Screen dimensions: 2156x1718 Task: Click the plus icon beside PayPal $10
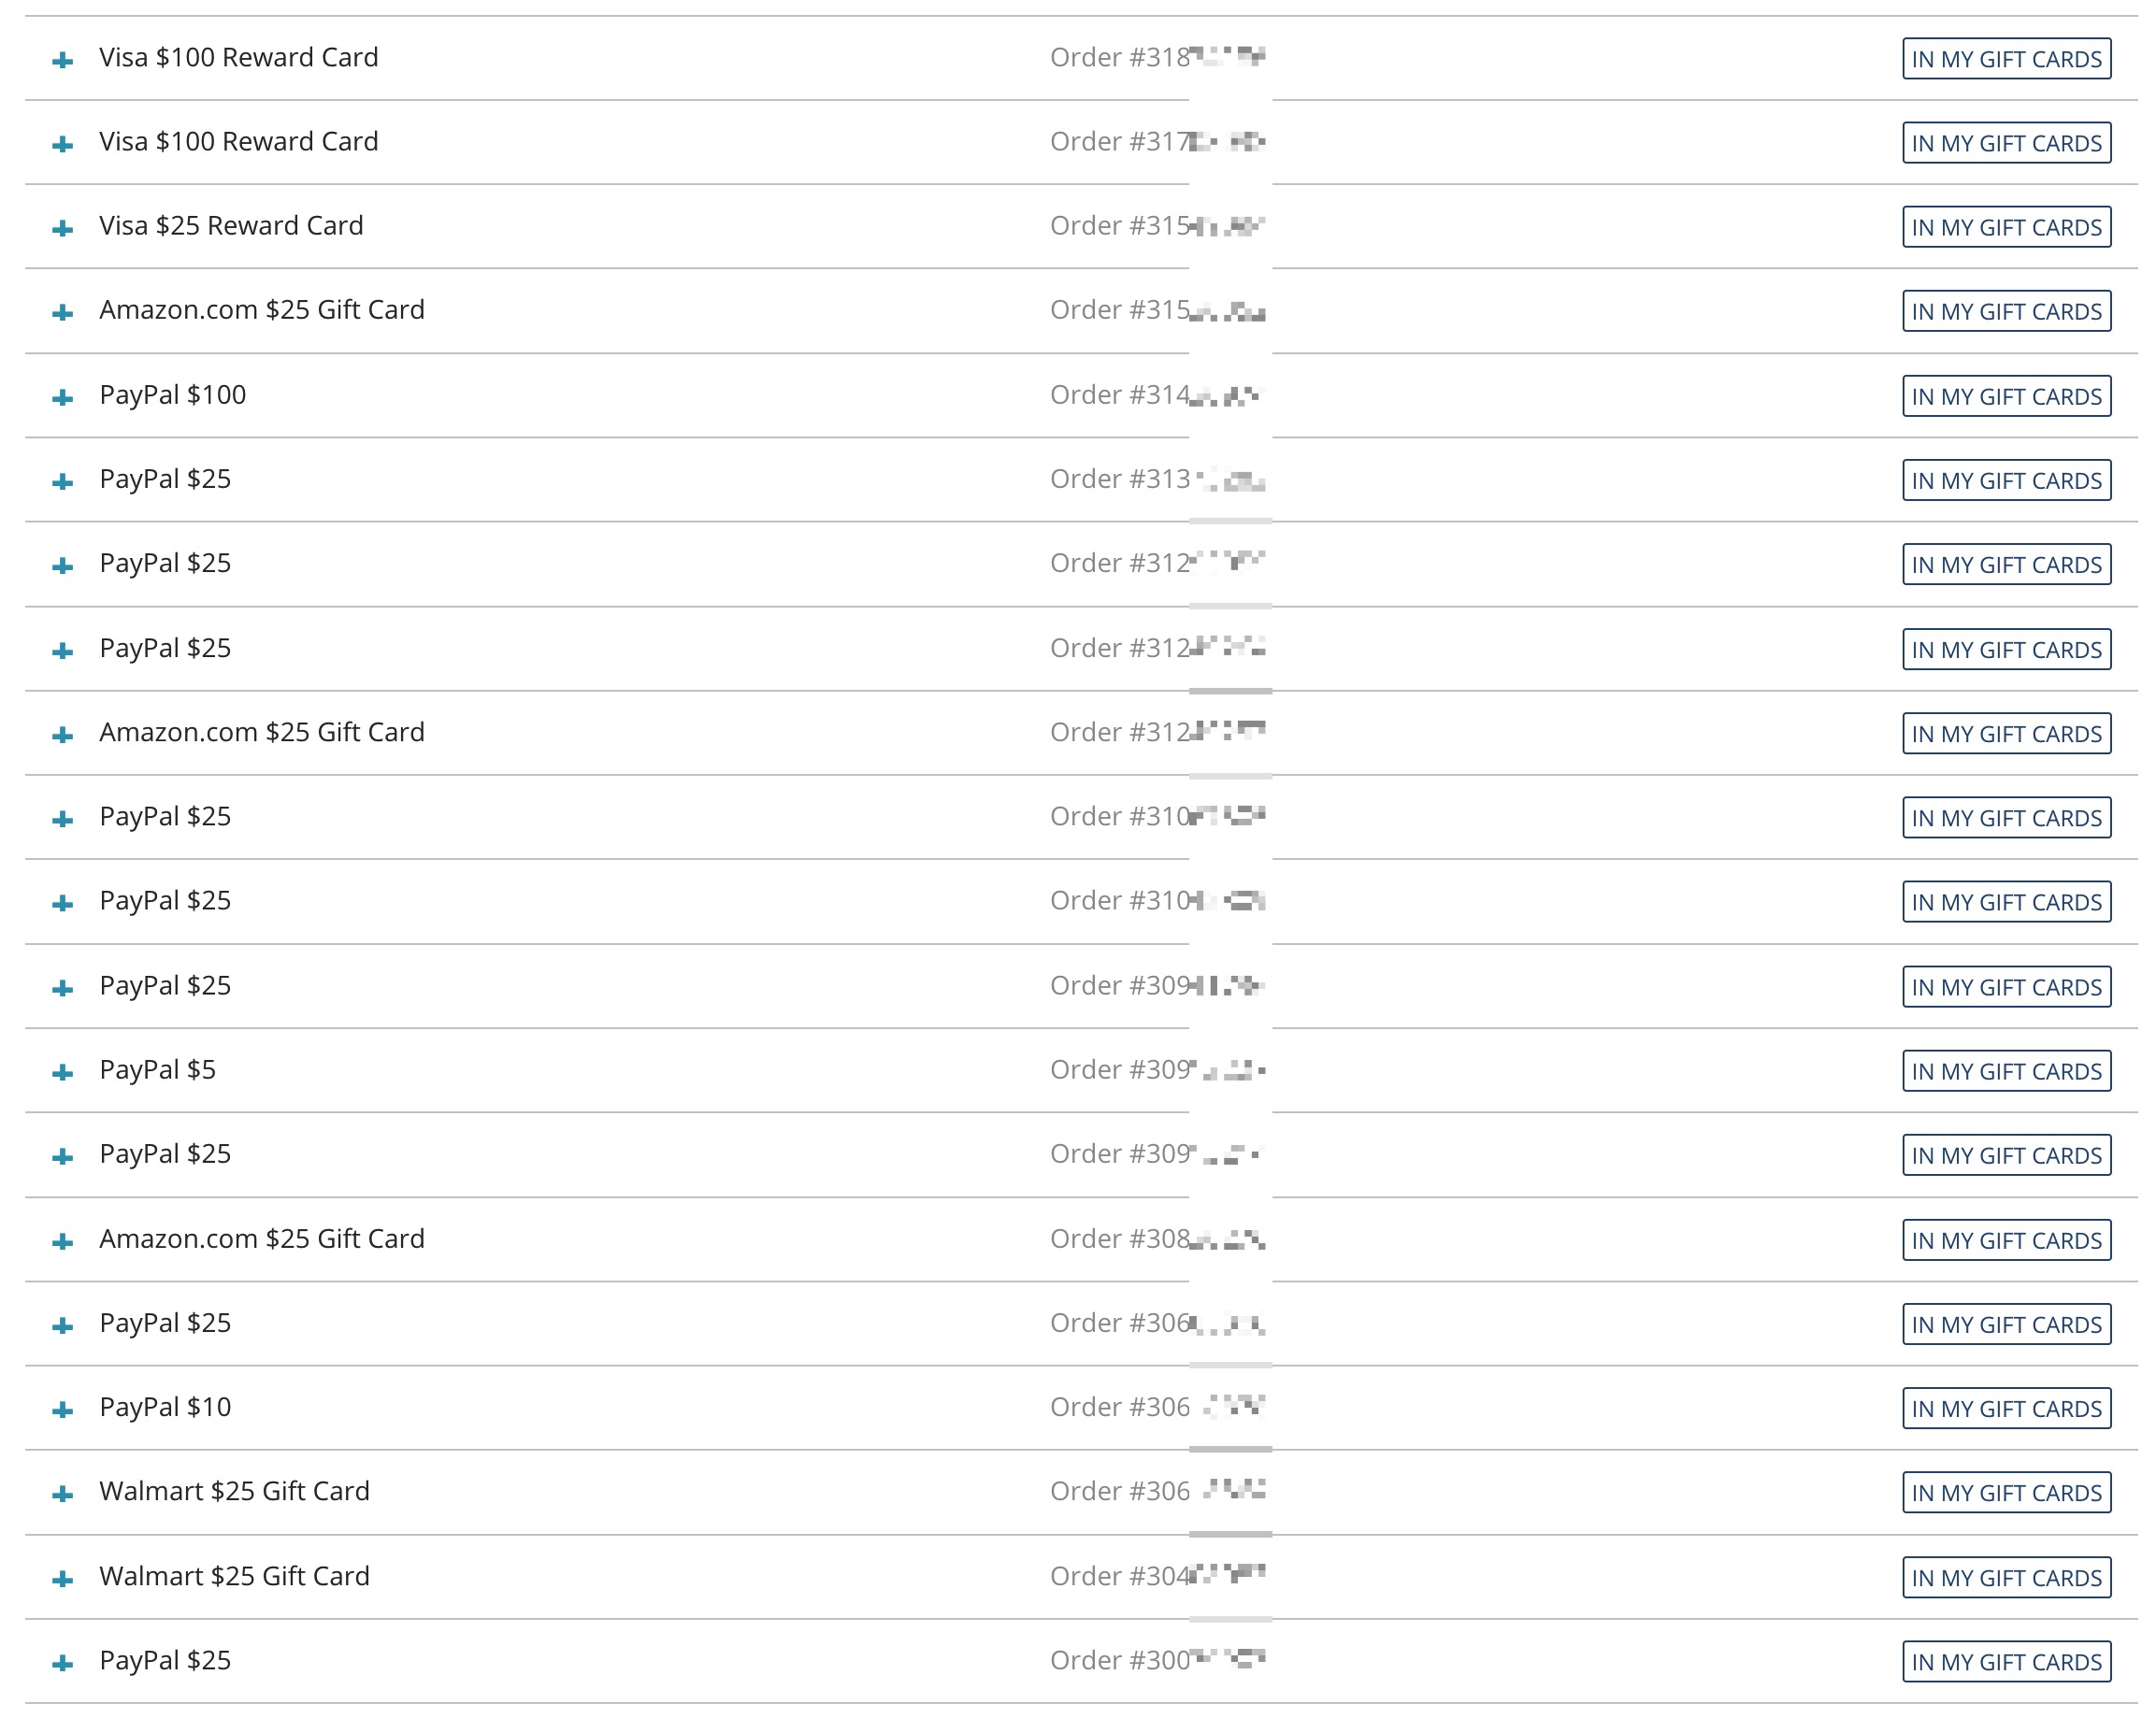point(63,1410)
